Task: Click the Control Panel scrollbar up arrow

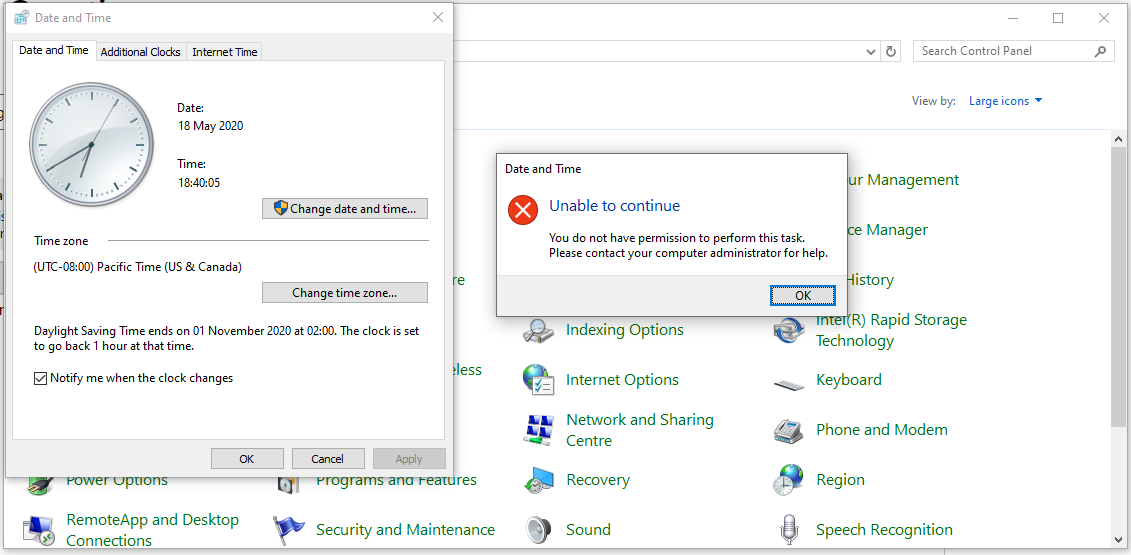Action: tap(1118, 139)
